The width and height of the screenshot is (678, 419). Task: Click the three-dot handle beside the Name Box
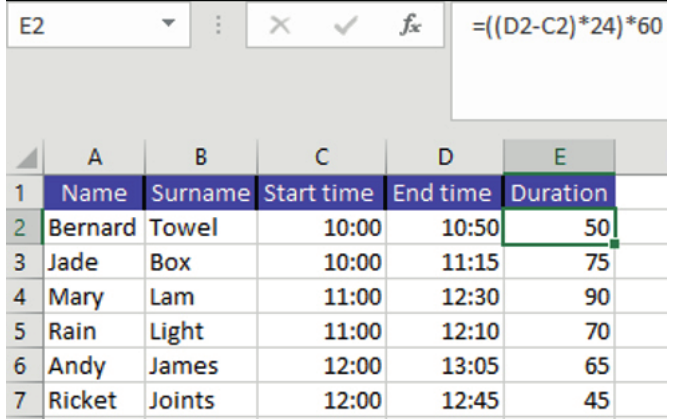(218, 25)
